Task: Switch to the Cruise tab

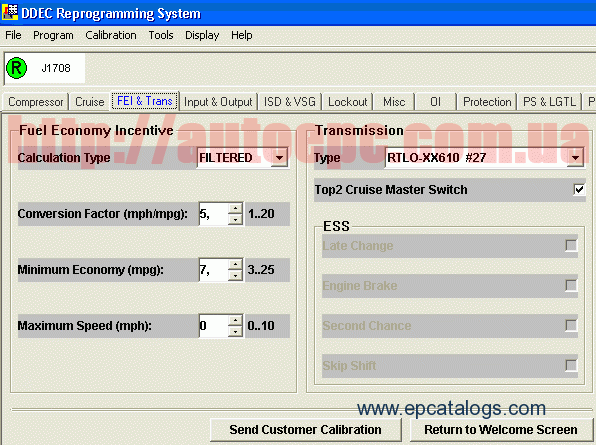Action: tap(90, 102)
